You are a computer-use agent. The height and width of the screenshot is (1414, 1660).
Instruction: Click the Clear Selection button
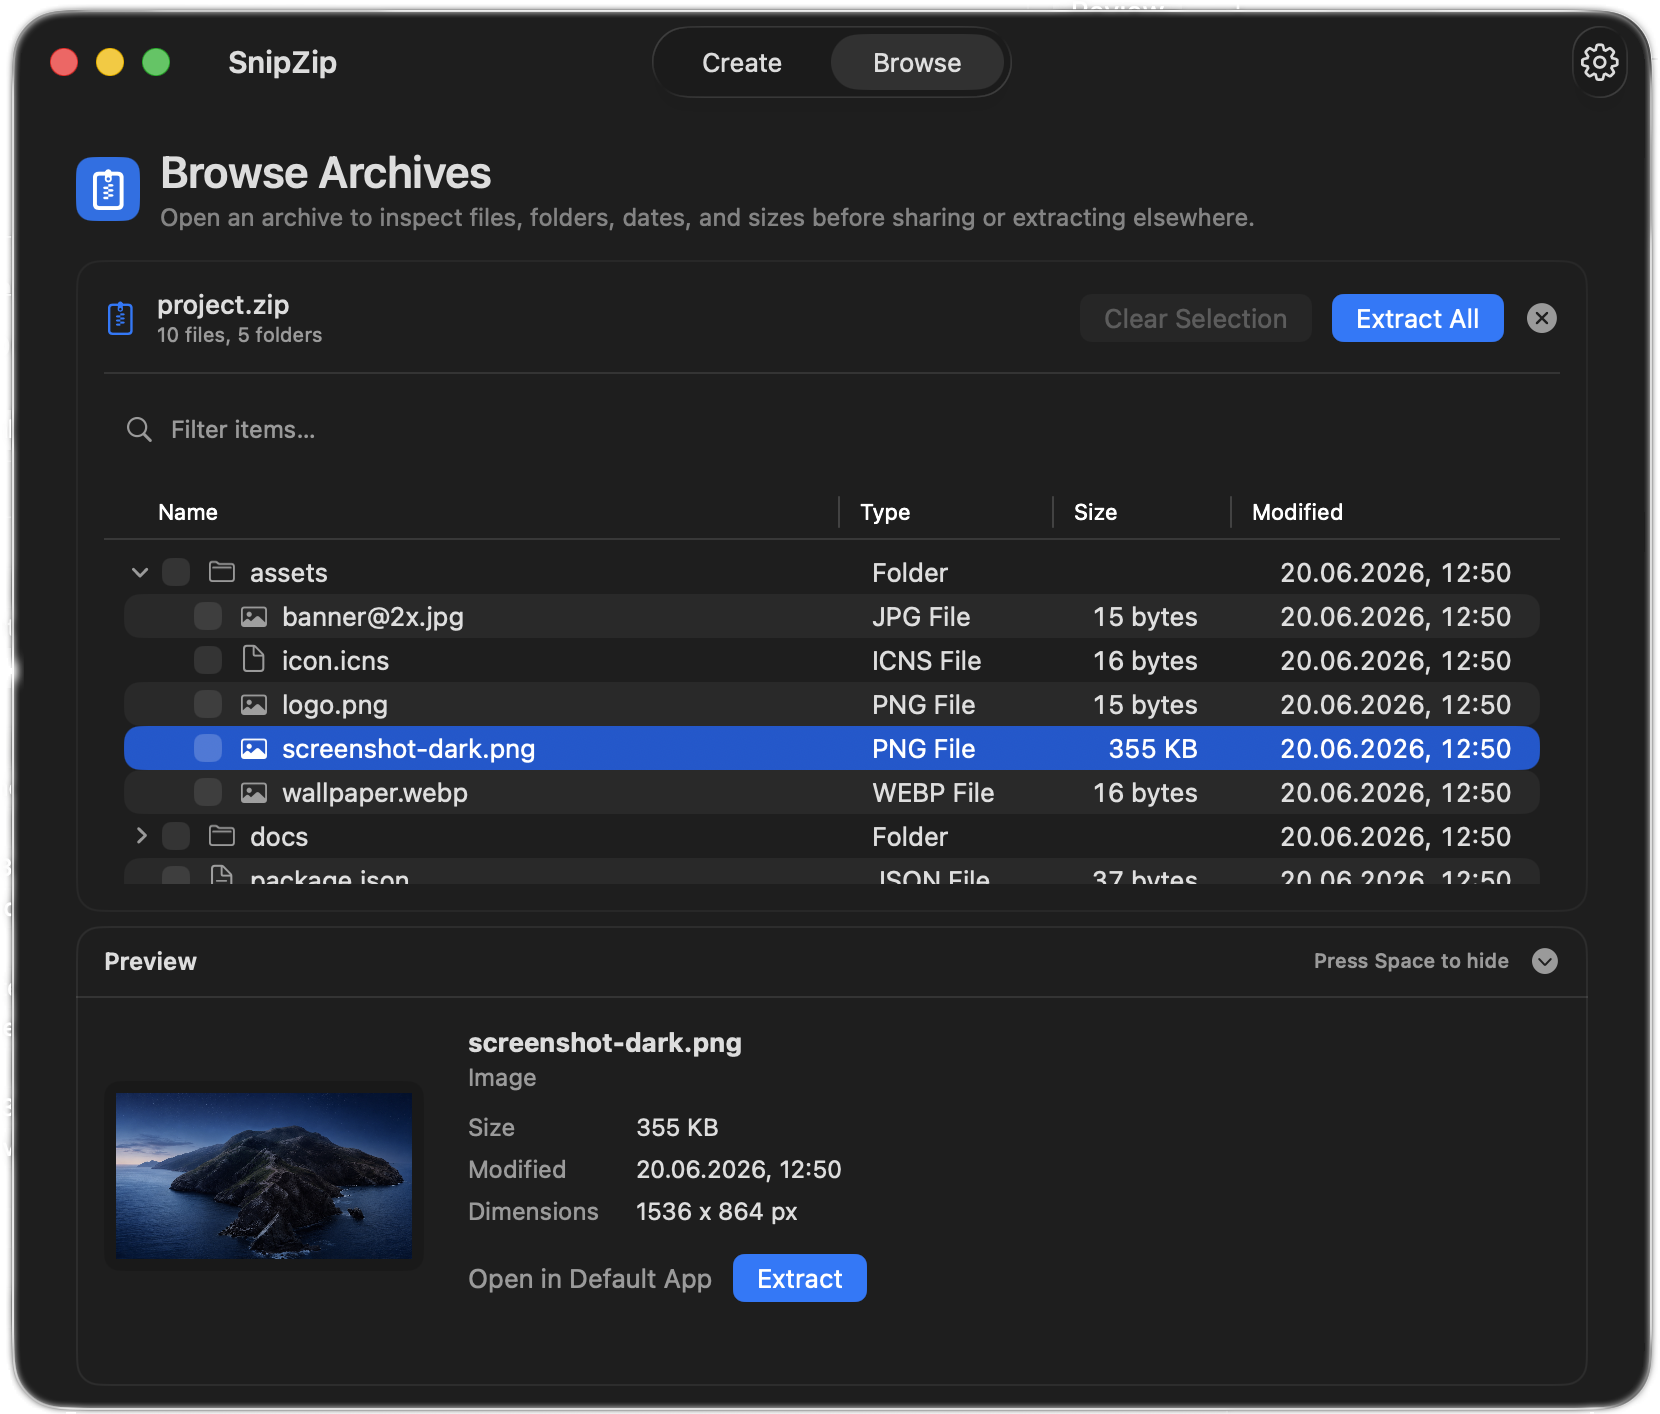[x=1195, y=318]
